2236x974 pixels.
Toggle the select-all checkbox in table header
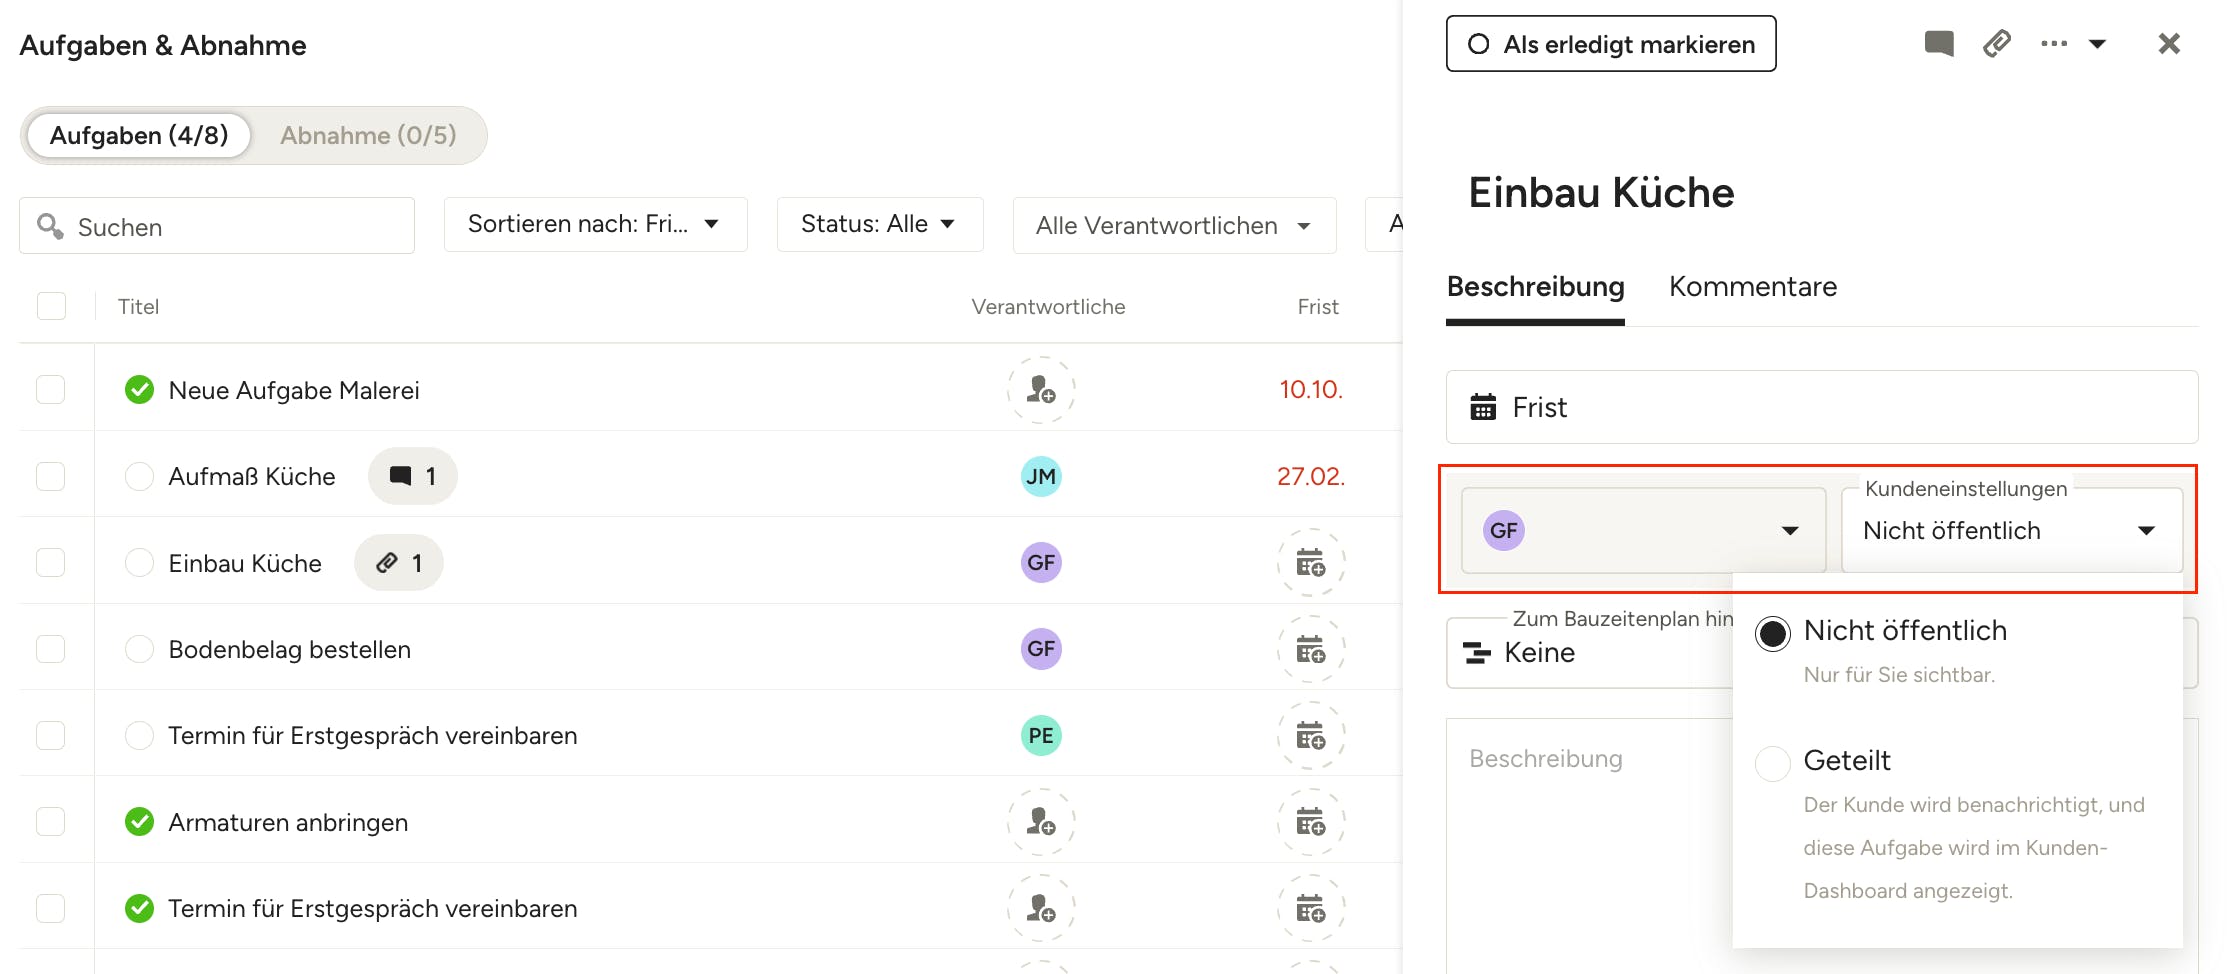point(51,306)
